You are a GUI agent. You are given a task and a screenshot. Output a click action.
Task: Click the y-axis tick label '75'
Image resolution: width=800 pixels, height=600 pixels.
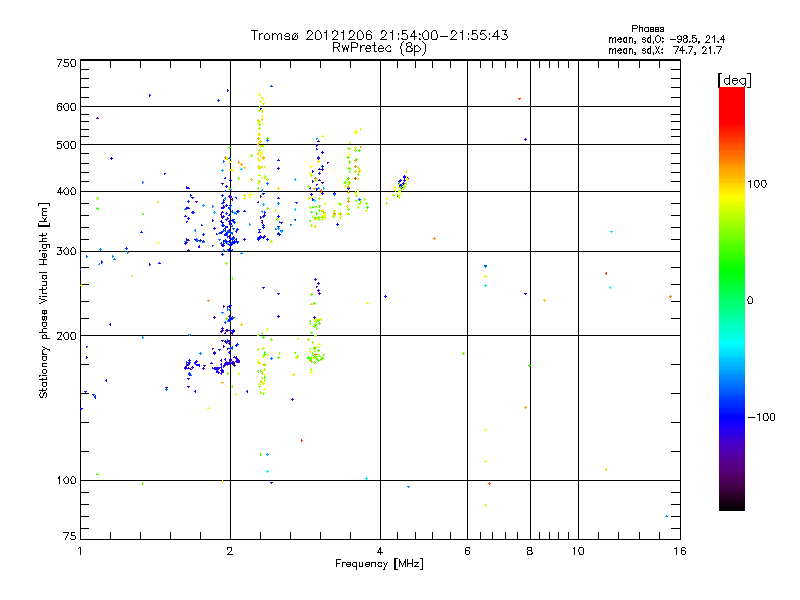point(70,536)
